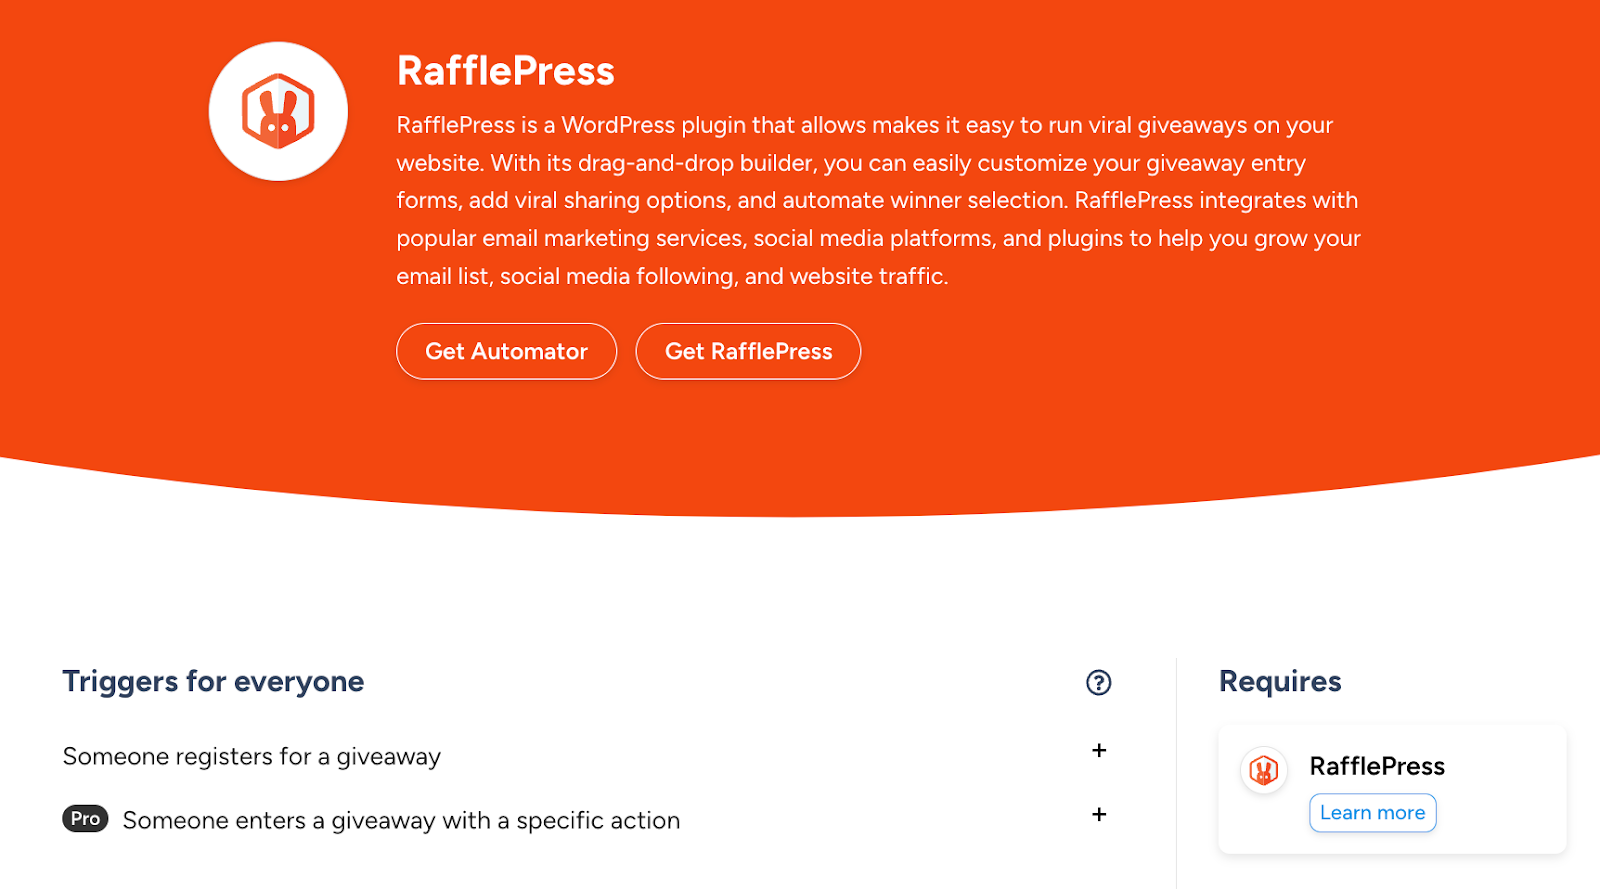
Task: Open the help question mark icon
Action: coord(1098,682)
